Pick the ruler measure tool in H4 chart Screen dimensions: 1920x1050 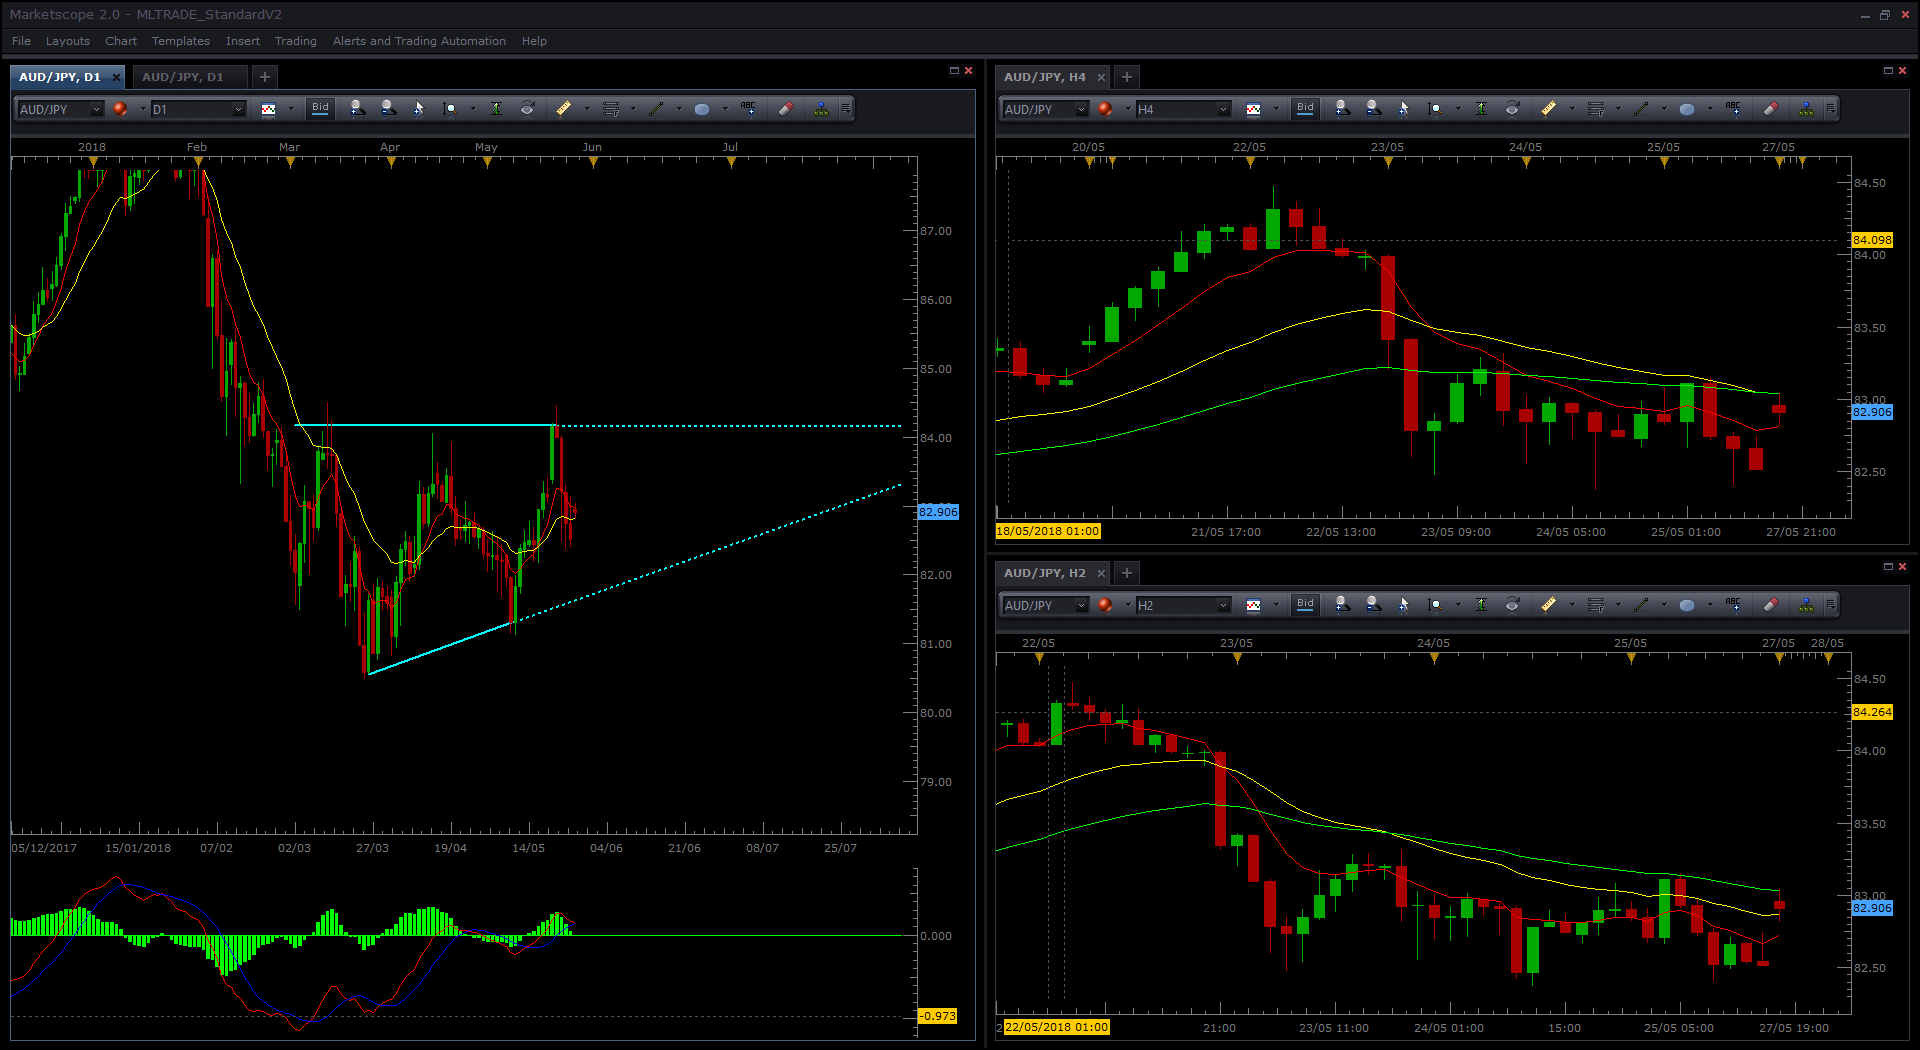coord(1549,109)
